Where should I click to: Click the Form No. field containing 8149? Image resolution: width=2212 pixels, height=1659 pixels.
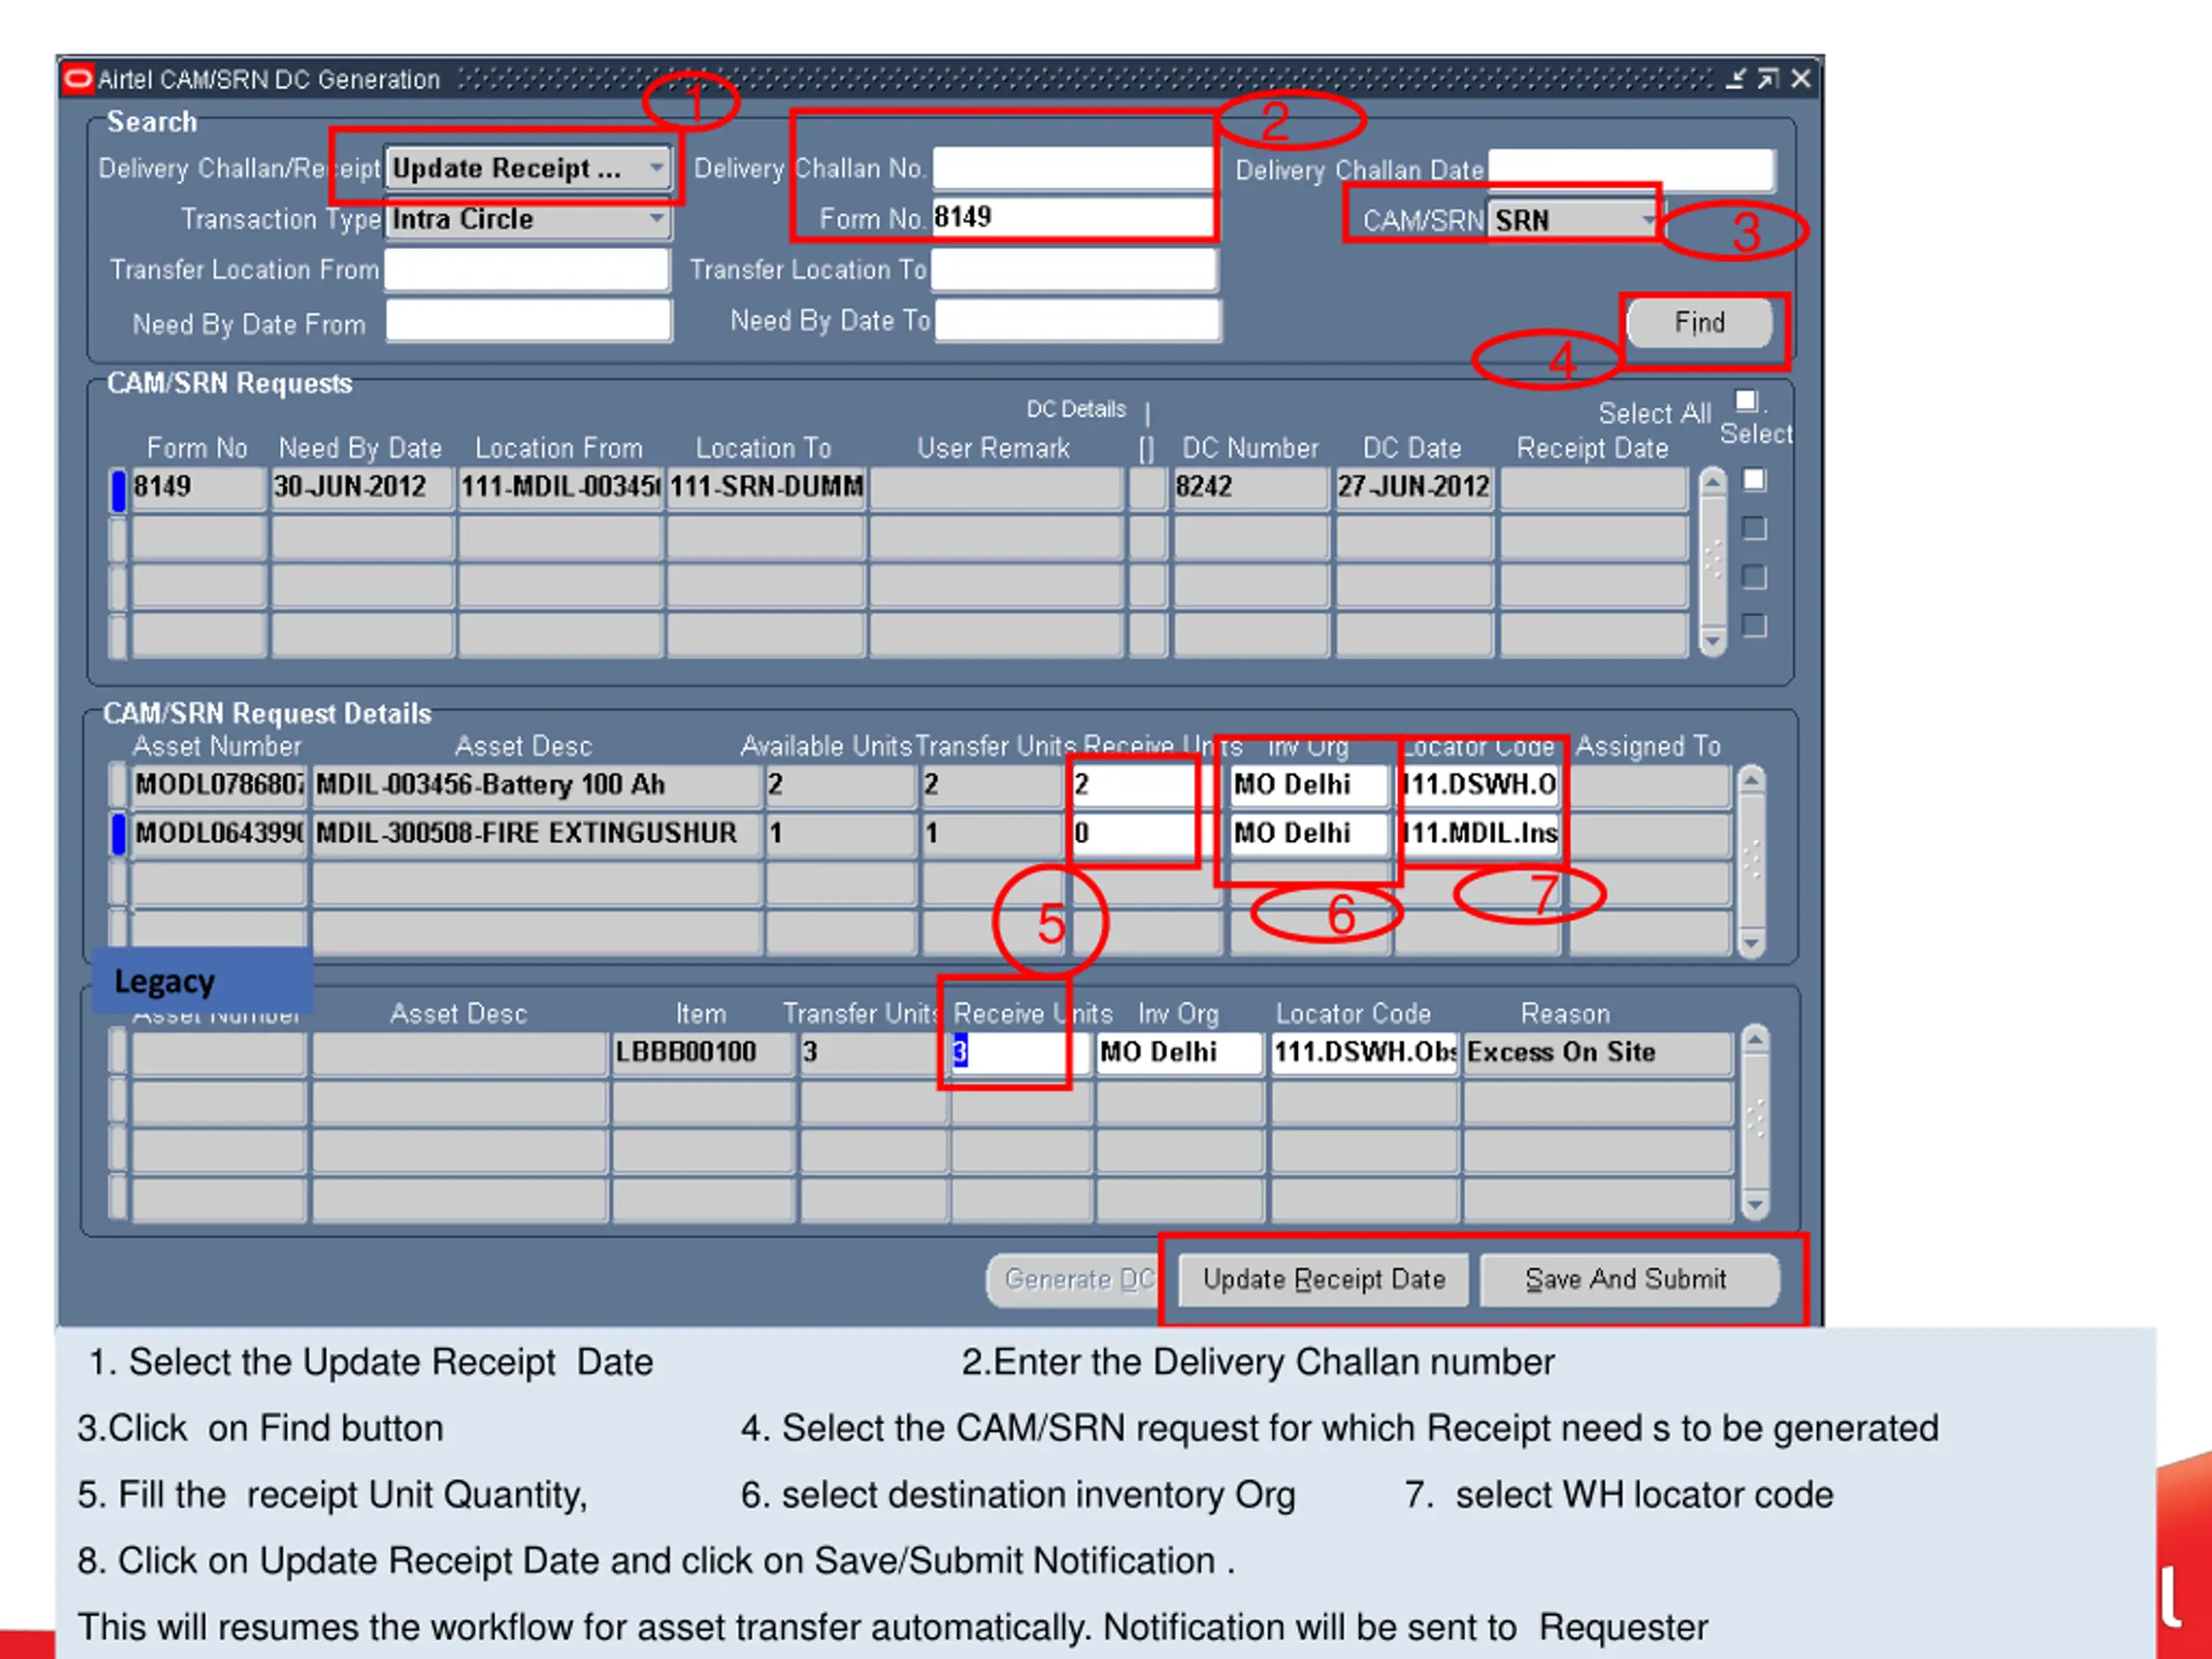point(1072,217)
